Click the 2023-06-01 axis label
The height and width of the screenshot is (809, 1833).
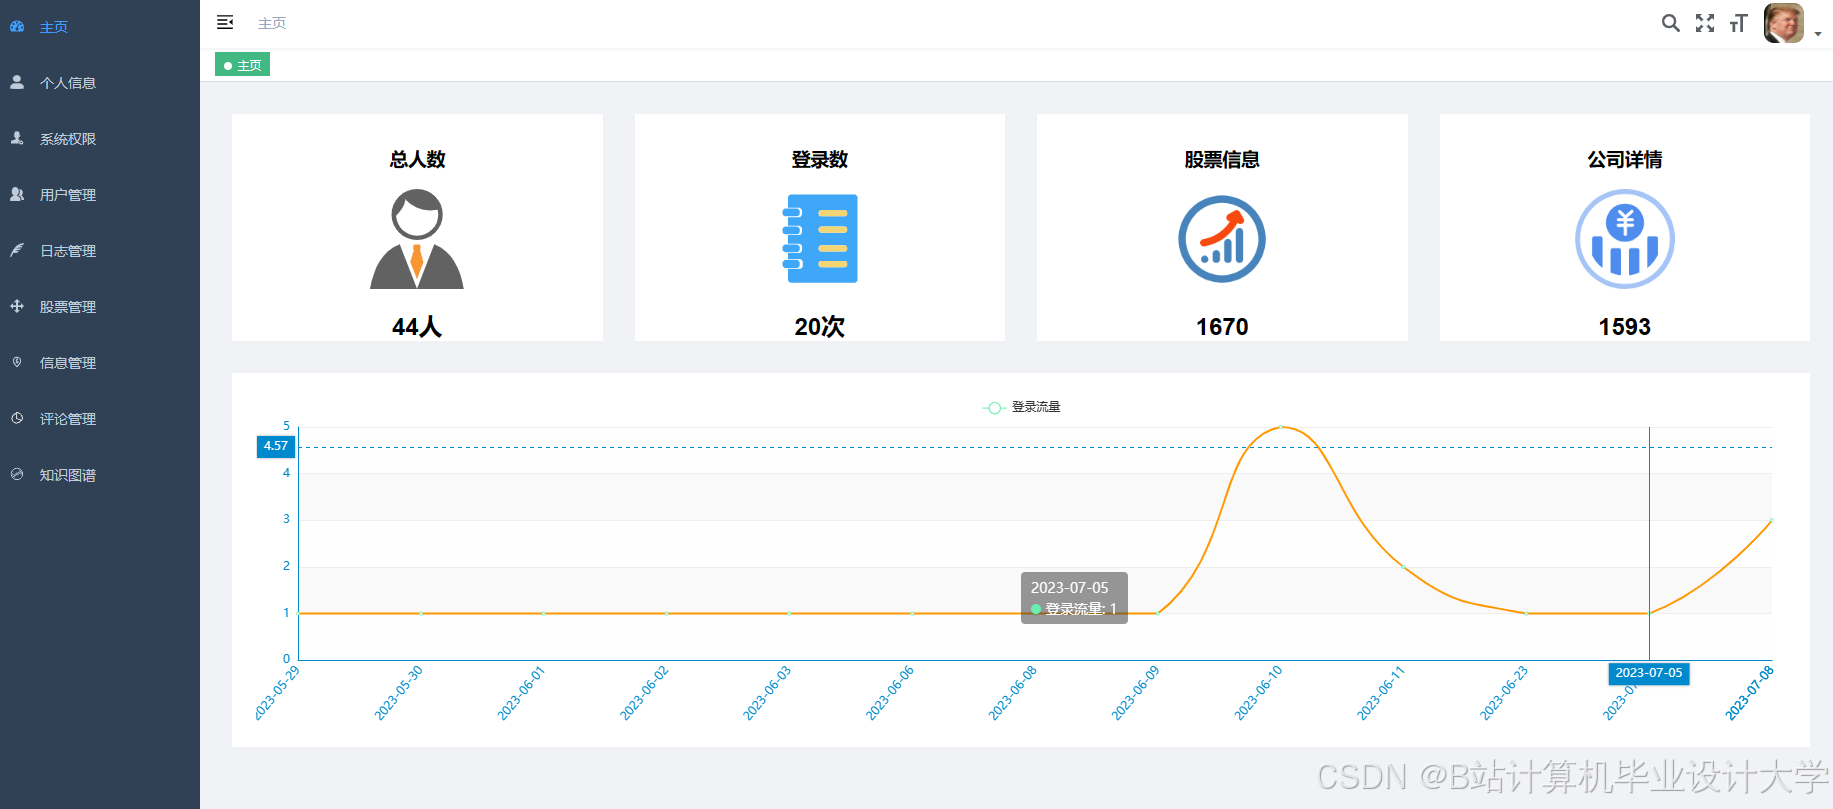521,693
